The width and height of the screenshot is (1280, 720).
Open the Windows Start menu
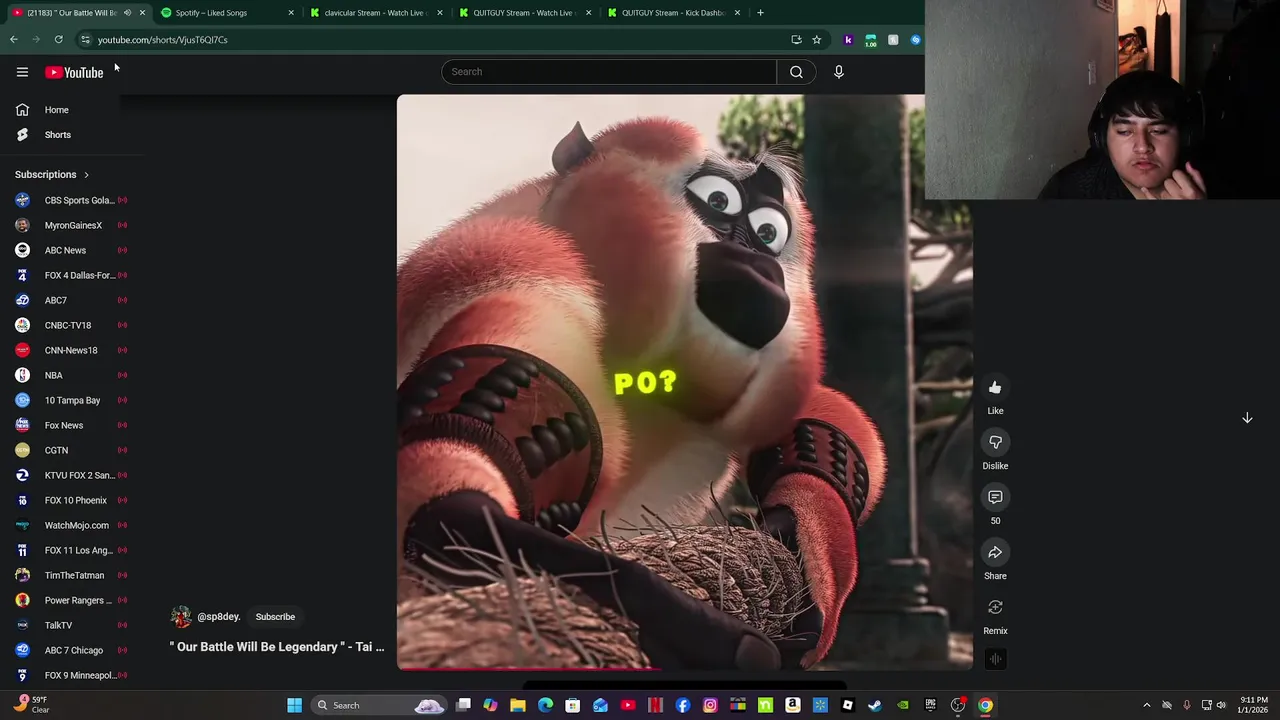tap(294, 705)
